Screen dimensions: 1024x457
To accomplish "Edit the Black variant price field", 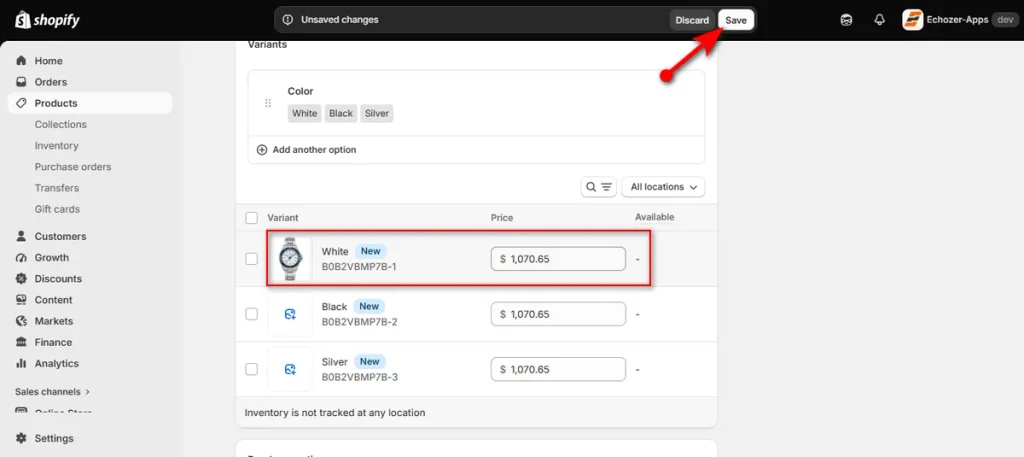I will click(558, 314).
